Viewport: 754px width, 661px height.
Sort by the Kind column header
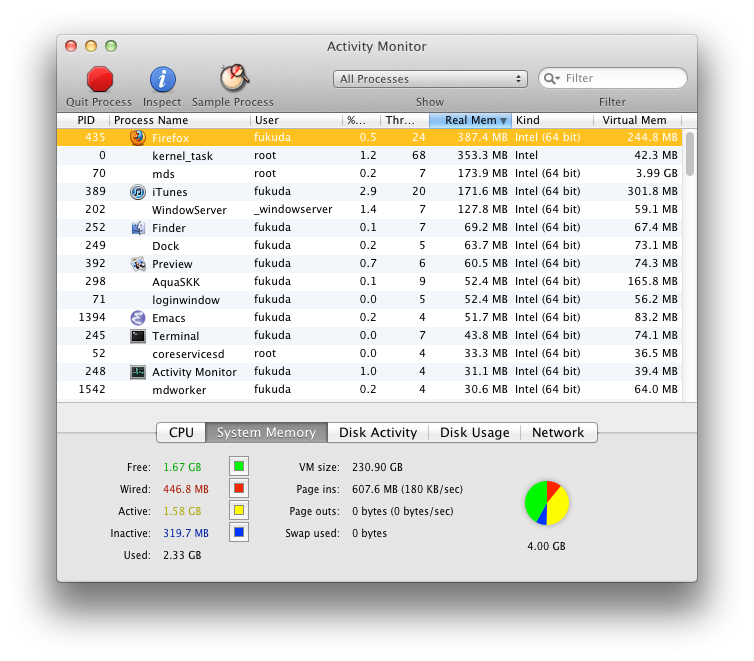pyautogui.click(x=553, y=120)
